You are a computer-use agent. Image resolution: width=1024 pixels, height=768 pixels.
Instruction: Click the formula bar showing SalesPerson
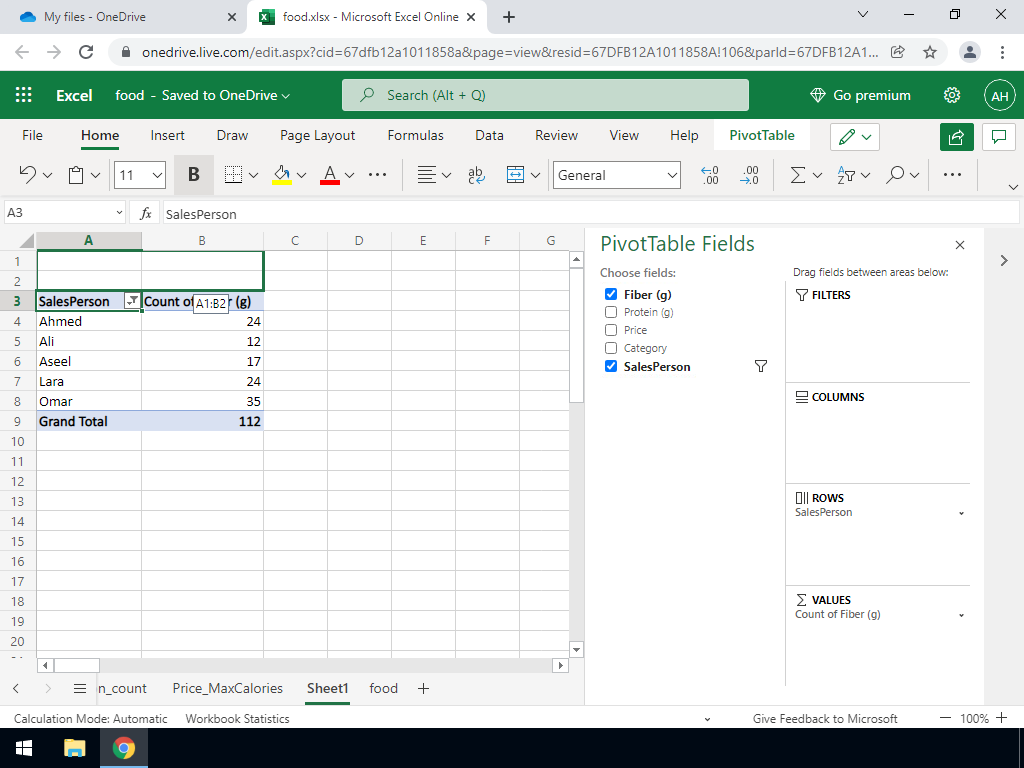[590, 214]
